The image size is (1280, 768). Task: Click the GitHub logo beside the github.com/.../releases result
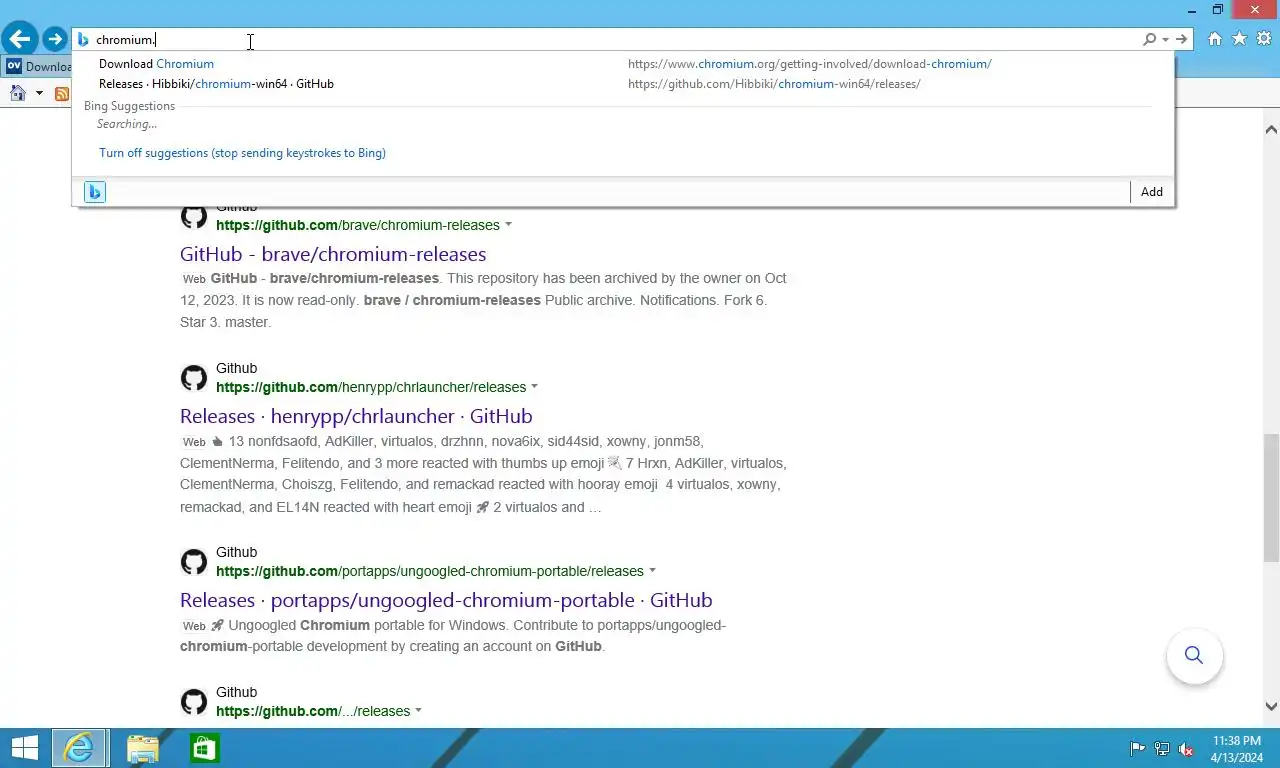[x=194, y=702]
